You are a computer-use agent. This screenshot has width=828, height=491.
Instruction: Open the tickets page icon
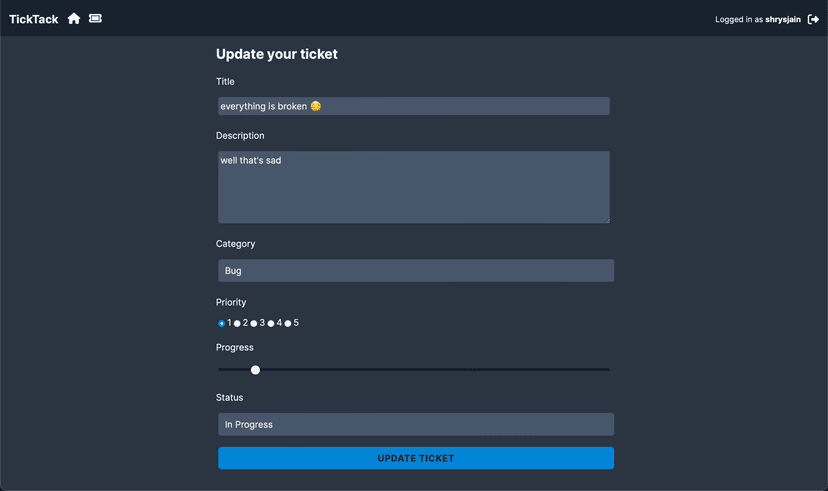(95, 18)
